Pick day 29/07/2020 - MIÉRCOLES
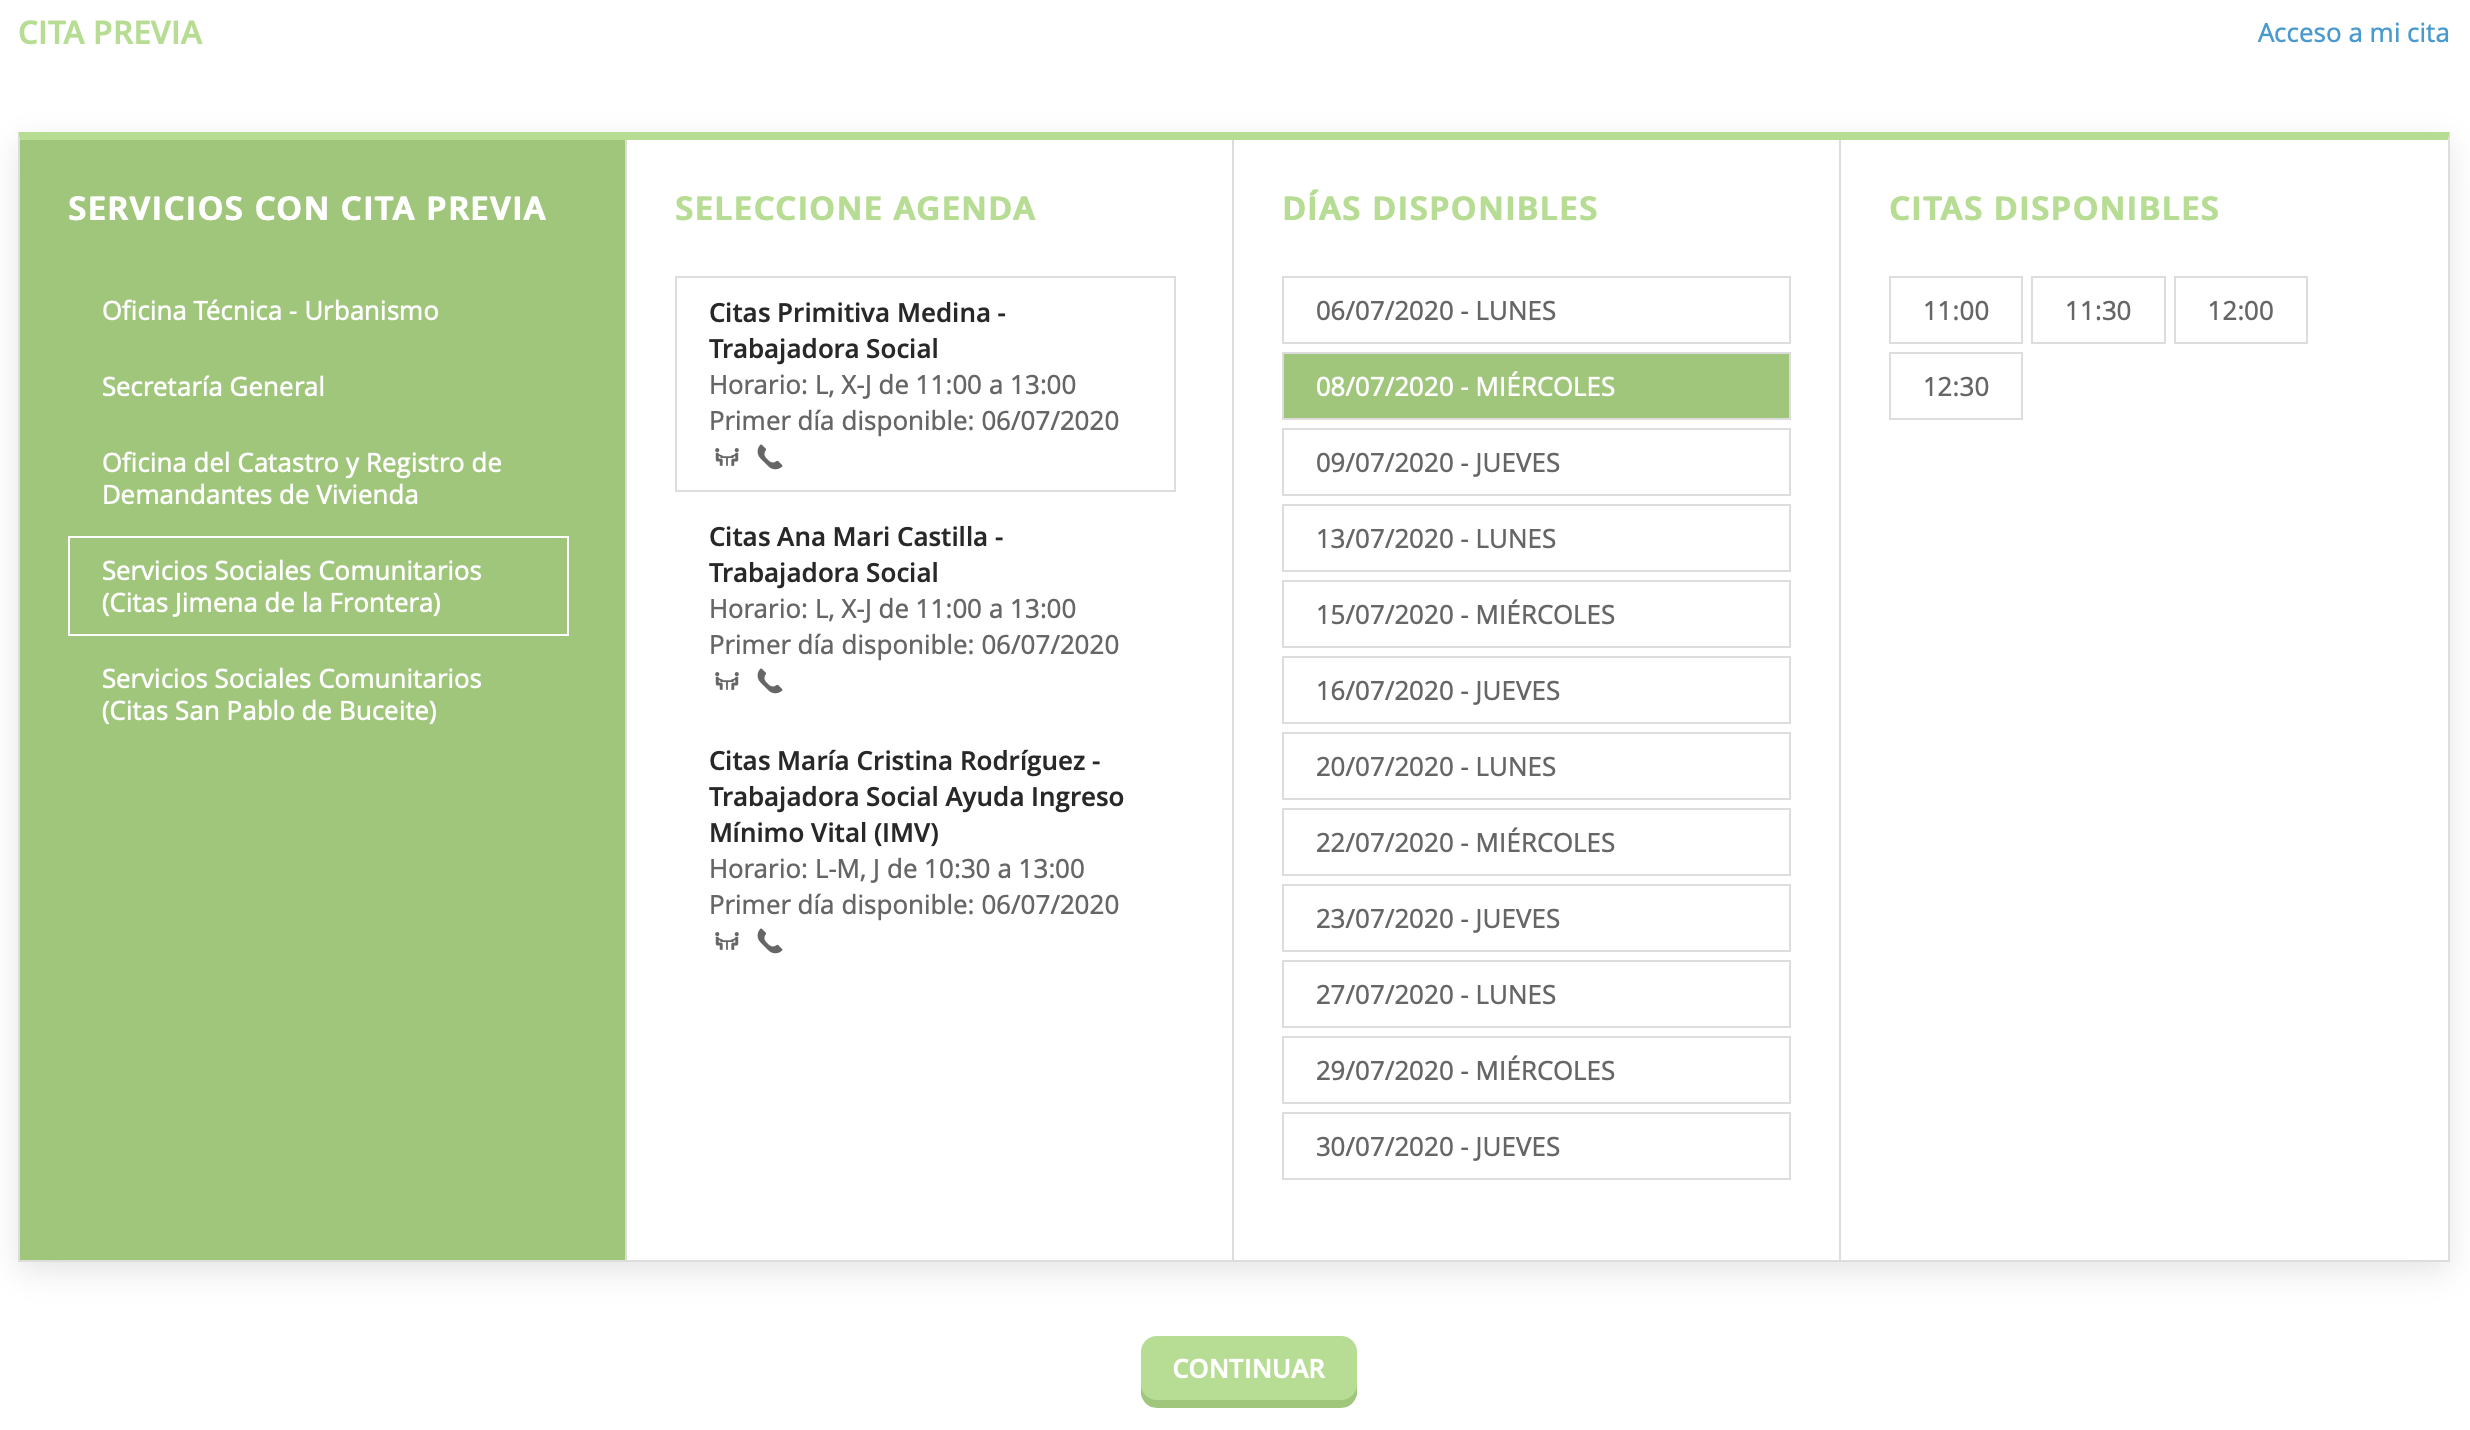 [1536, 1070]
